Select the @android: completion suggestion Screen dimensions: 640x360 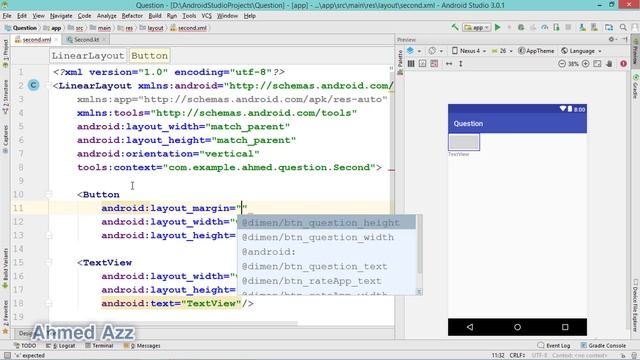pos(327,252)
